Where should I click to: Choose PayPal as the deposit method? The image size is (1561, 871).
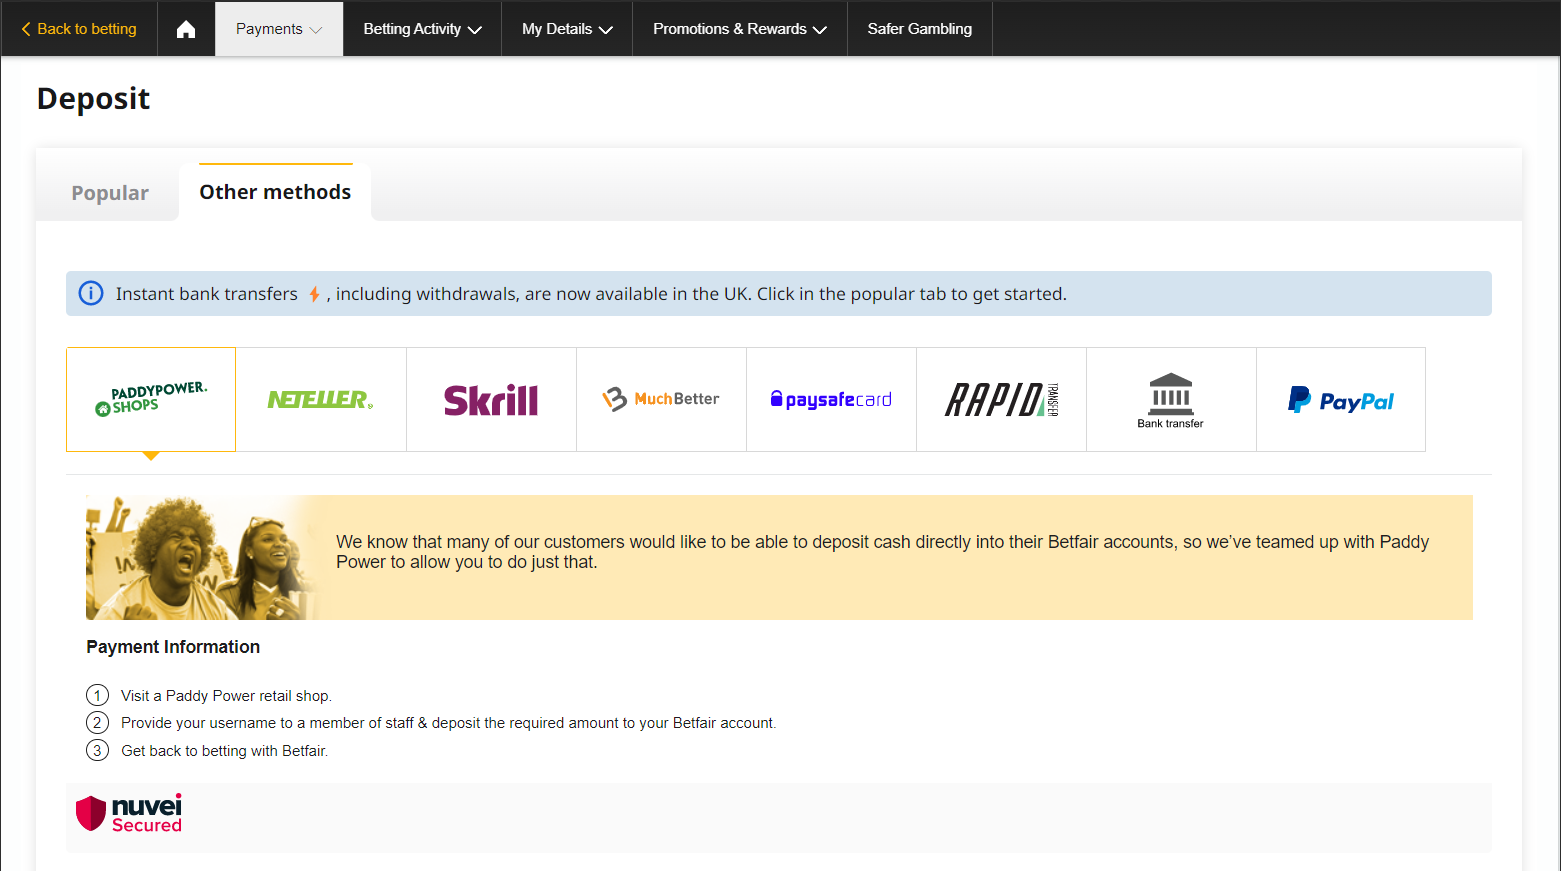pyautogui.click(x=1341, y=399)
